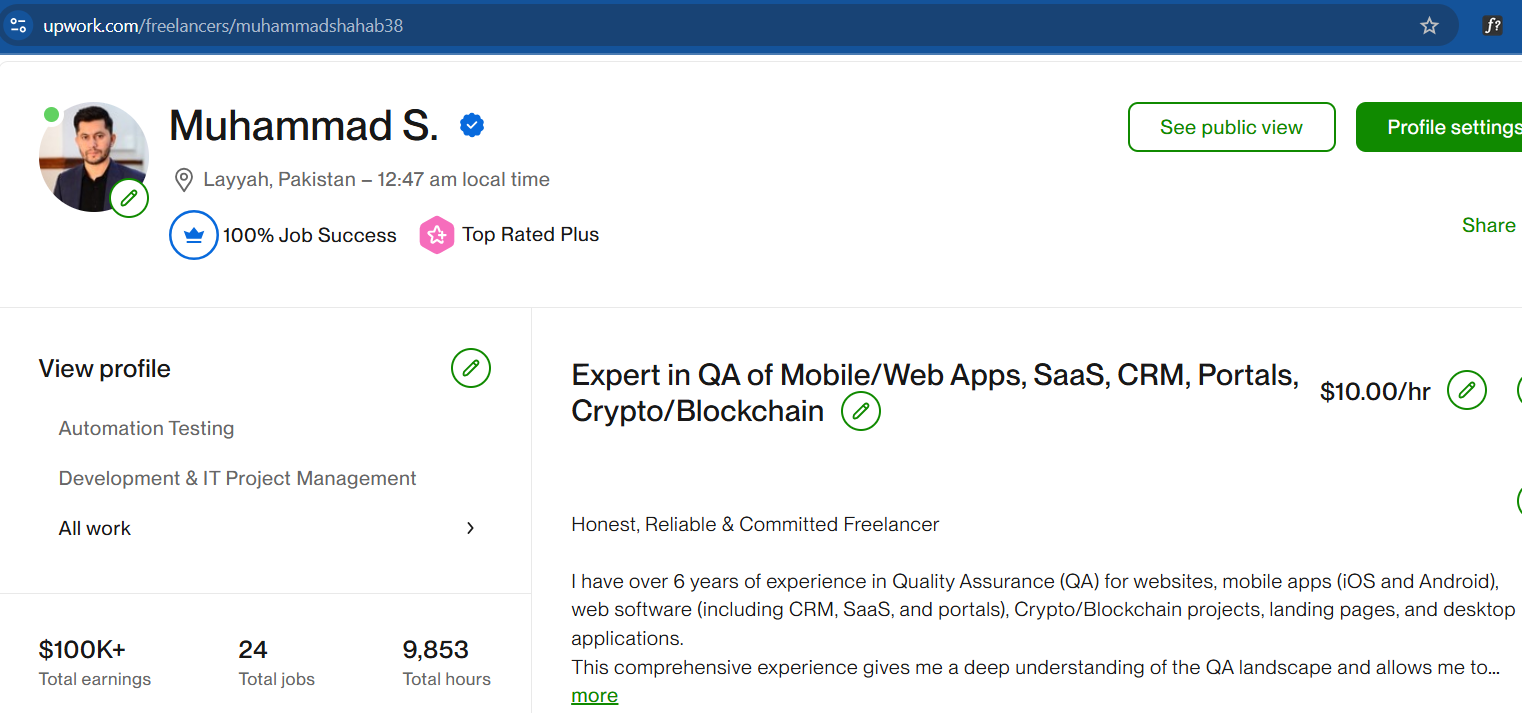1522x713 pixels.
Task: Edit the $10.00/hr hourly rate
Action: point(1467,390)
